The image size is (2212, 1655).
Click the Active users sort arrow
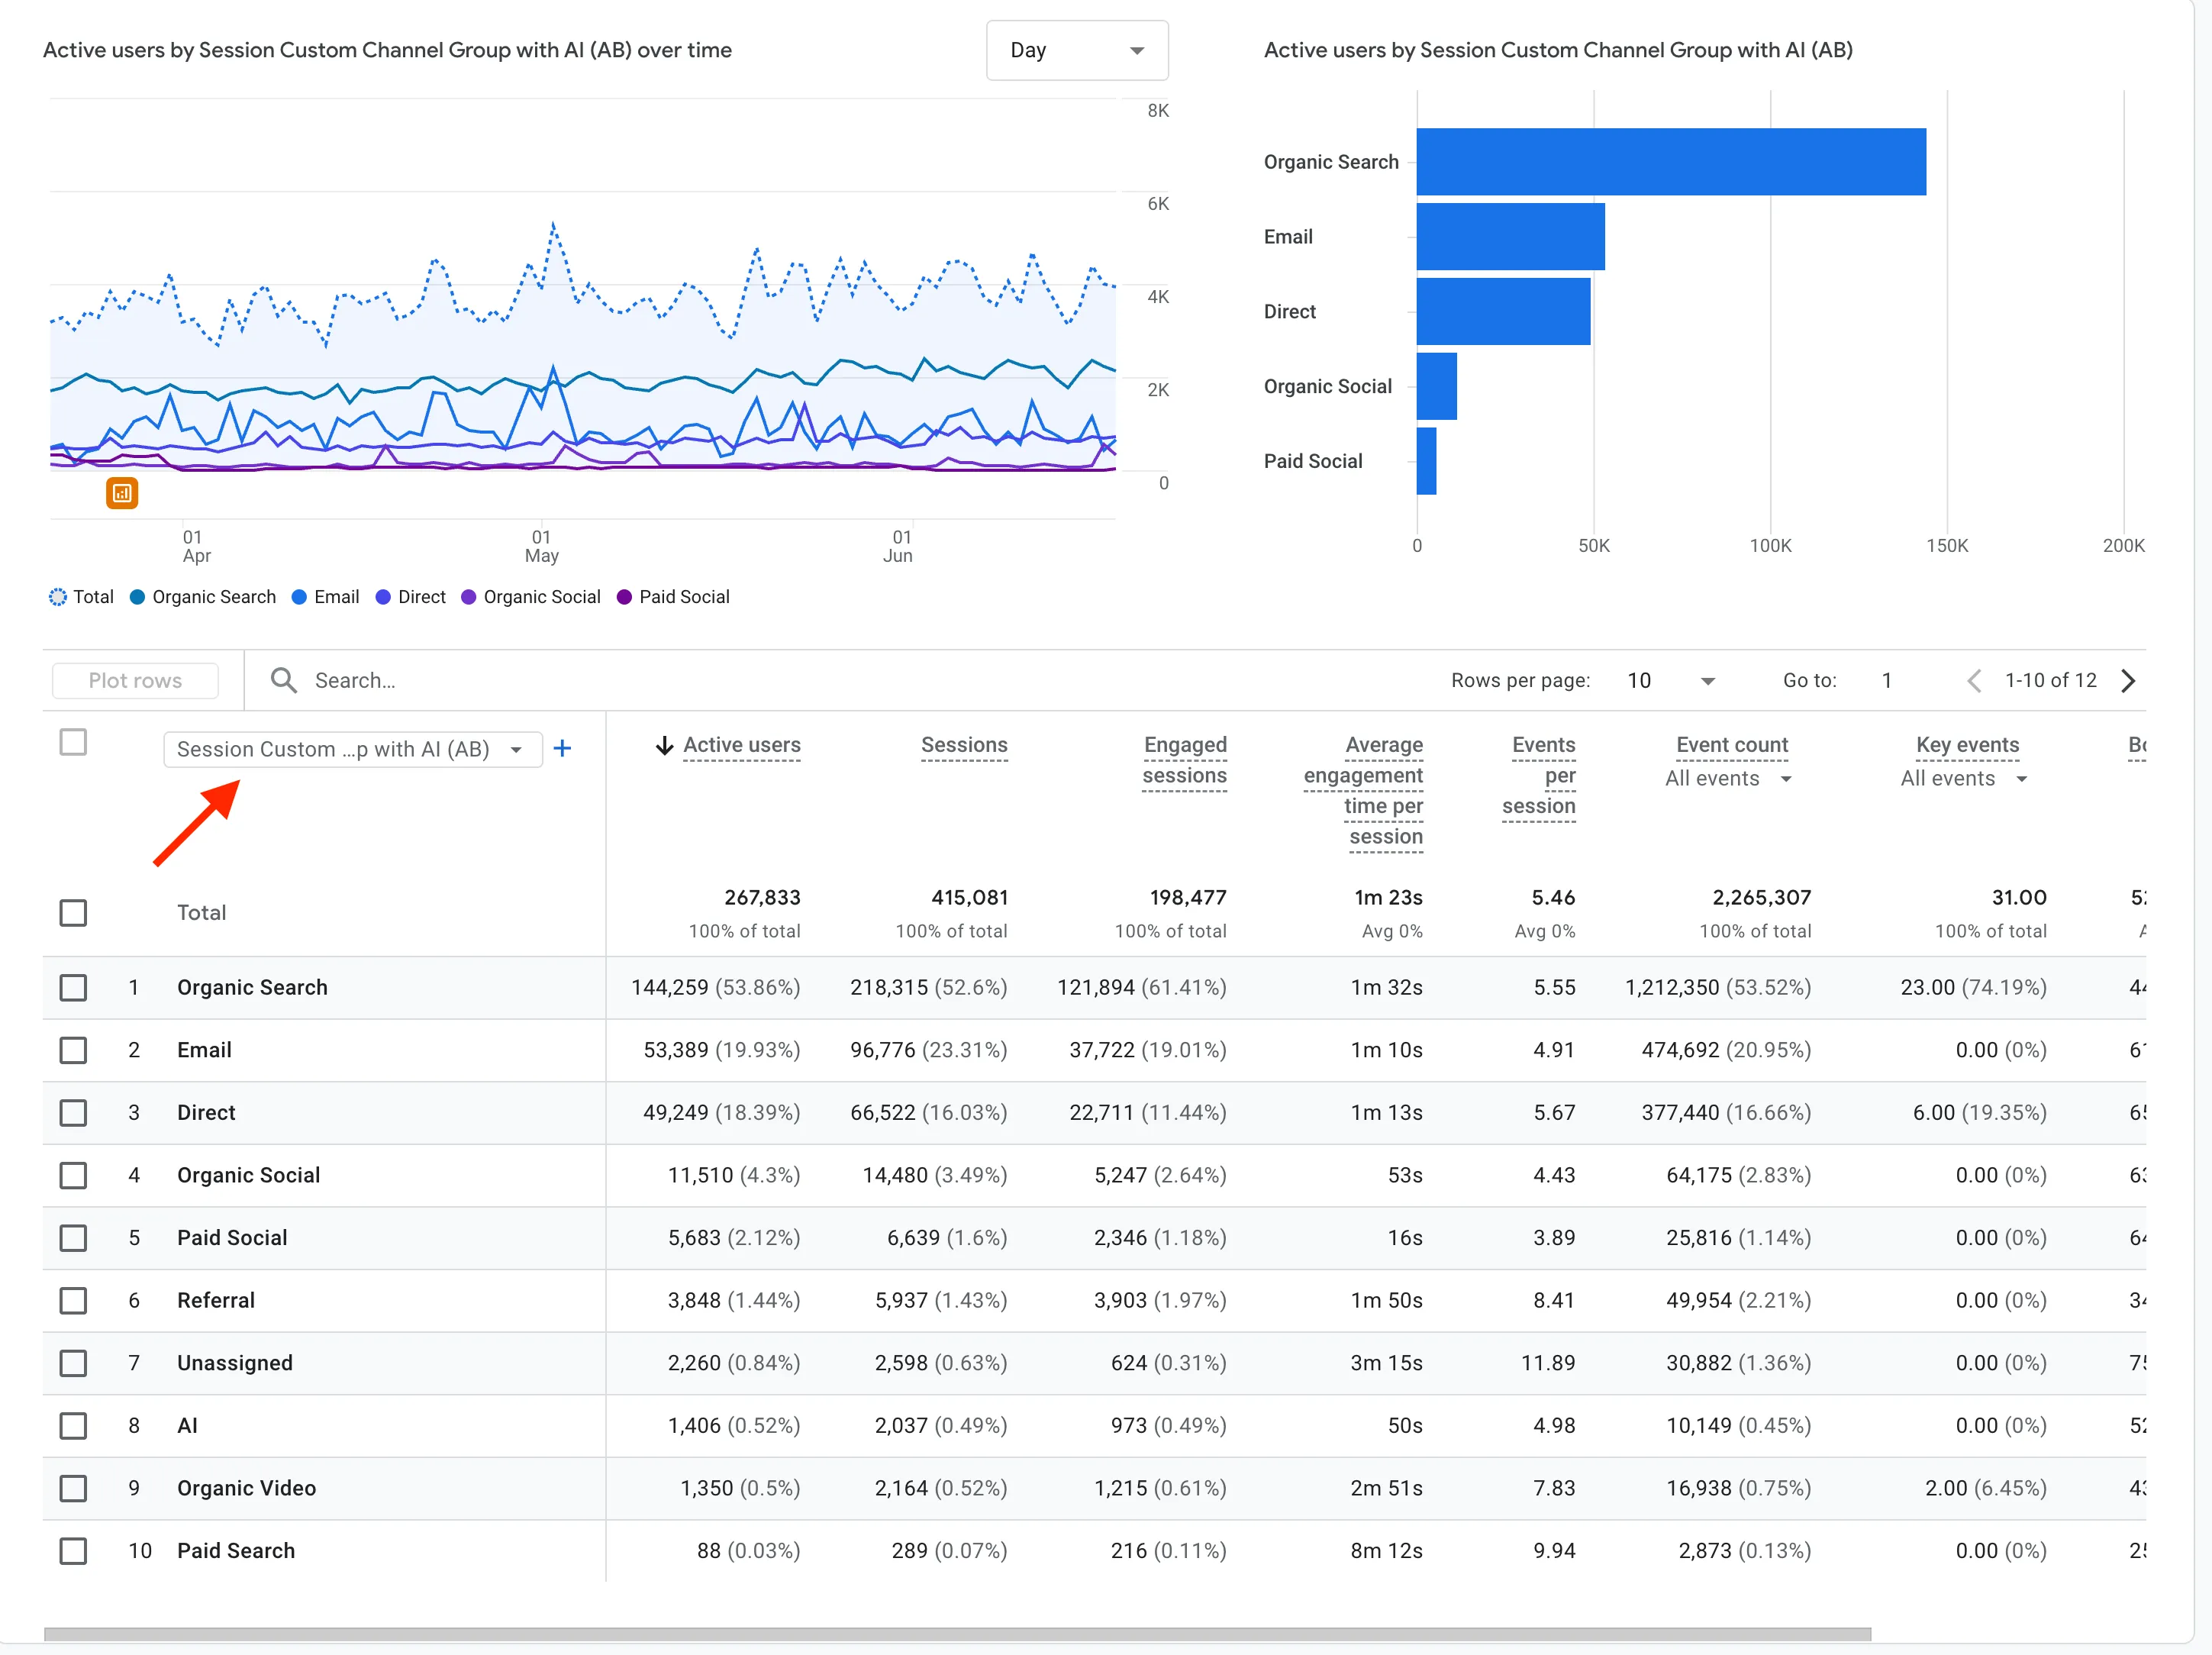pyautogui.click(x=664, y=745)
